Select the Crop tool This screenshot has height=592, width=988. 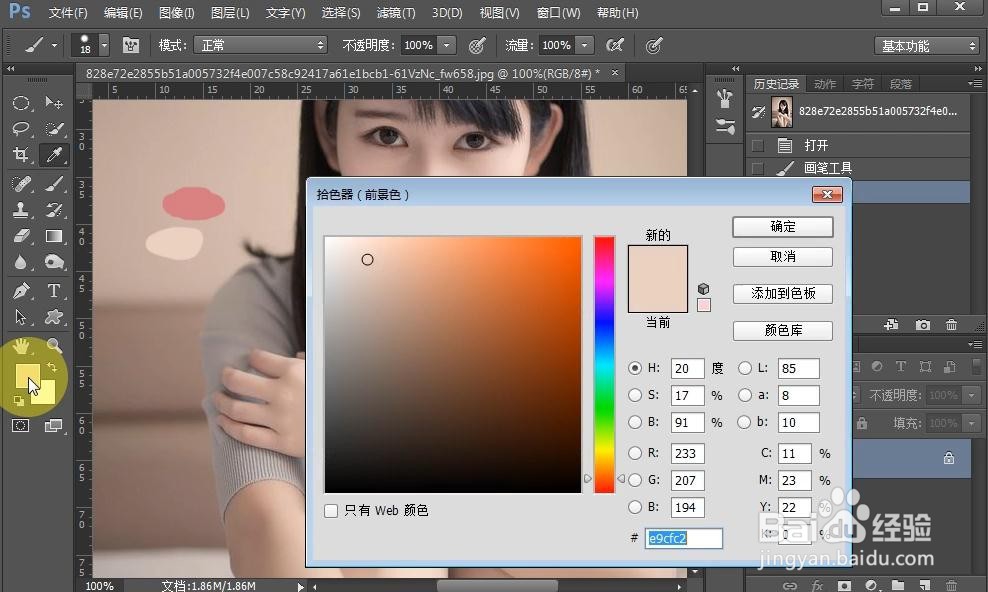click(x=22, y=155)
